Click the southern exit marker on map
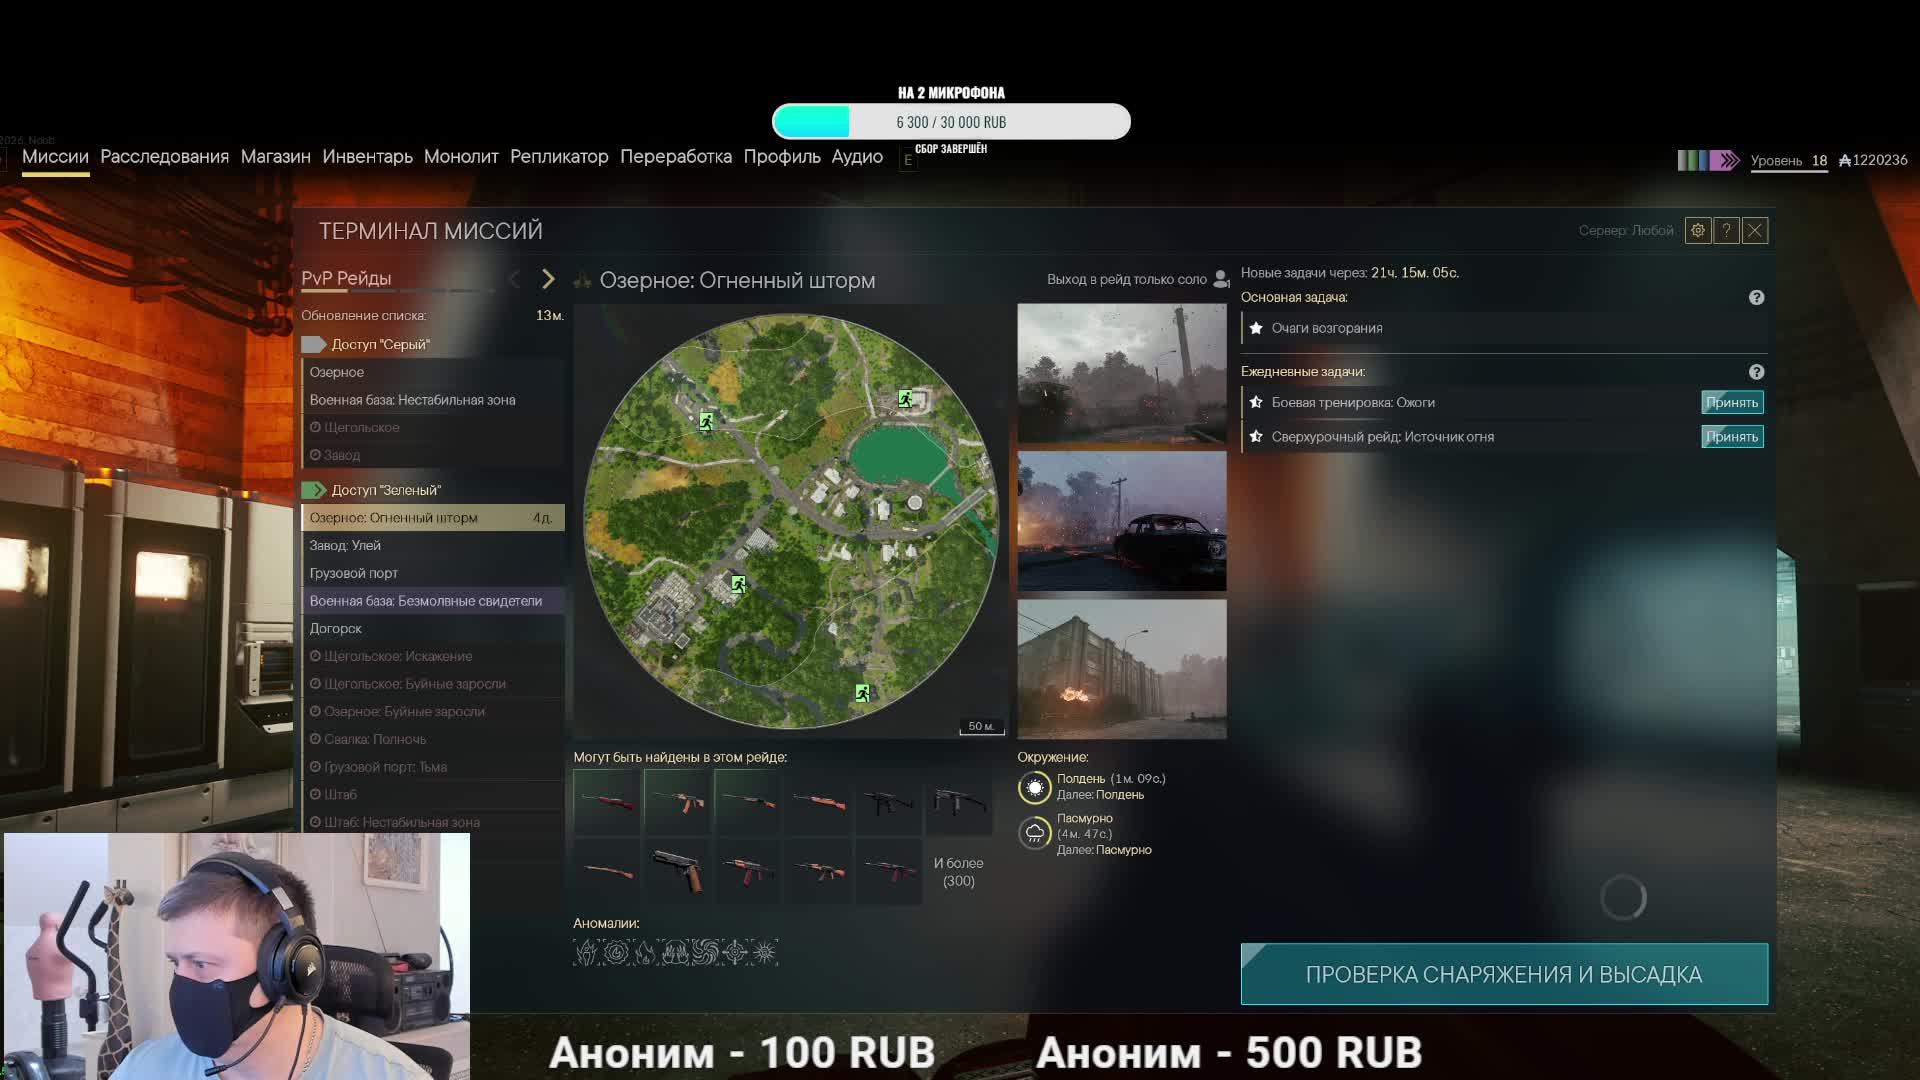Image resolution: width=1920 pixels, height=1080 pixels. click(862, 693)
